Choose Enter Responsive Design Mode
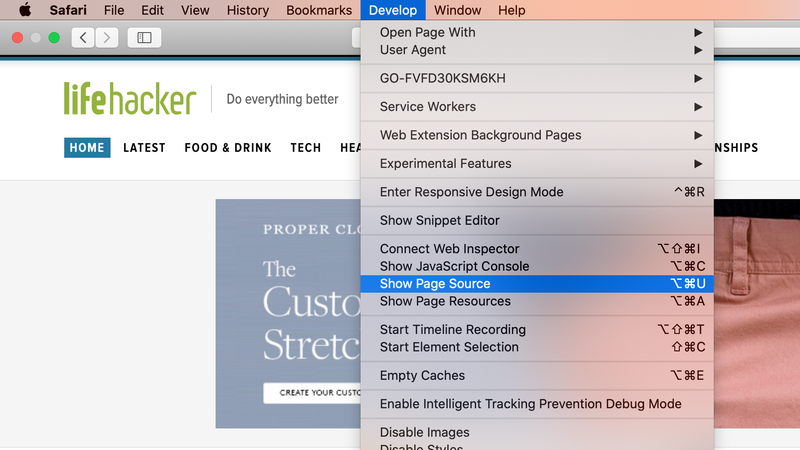The image size is (800, 450). tap(537, 192)
